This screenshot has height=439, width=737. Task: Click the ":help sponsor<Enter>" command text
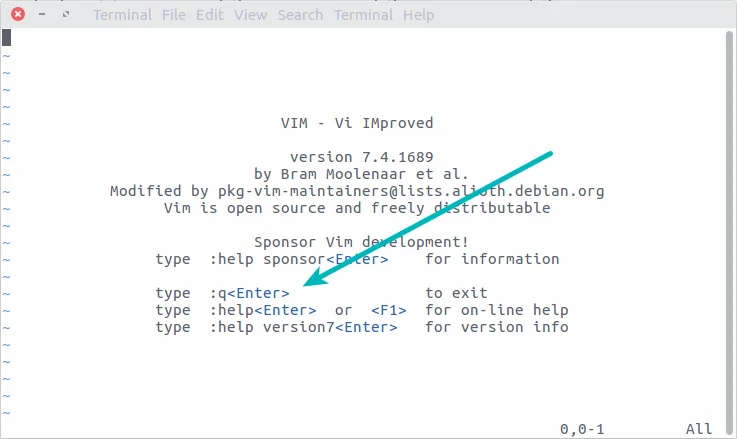[x=300, y=259]
